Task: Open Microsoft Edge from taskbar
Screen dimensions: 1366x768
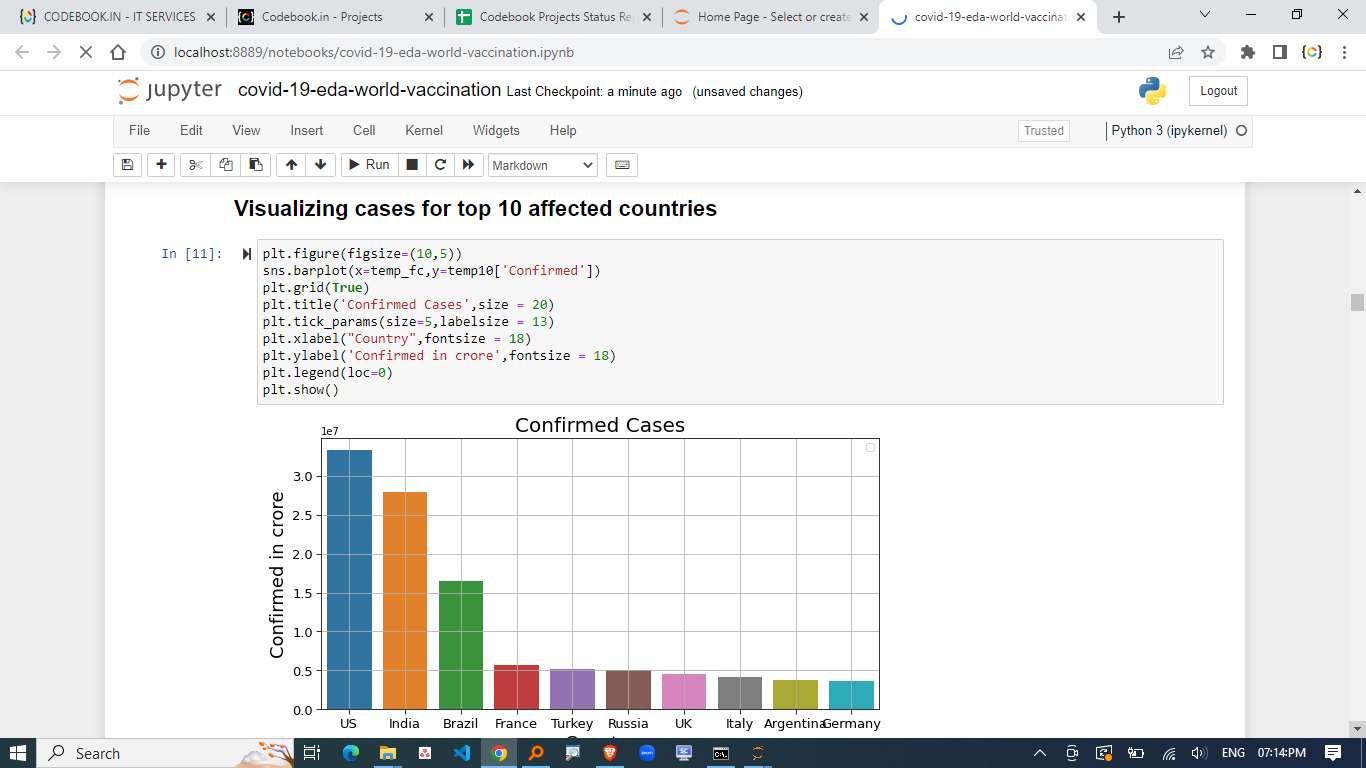Action: click(350, 753)
